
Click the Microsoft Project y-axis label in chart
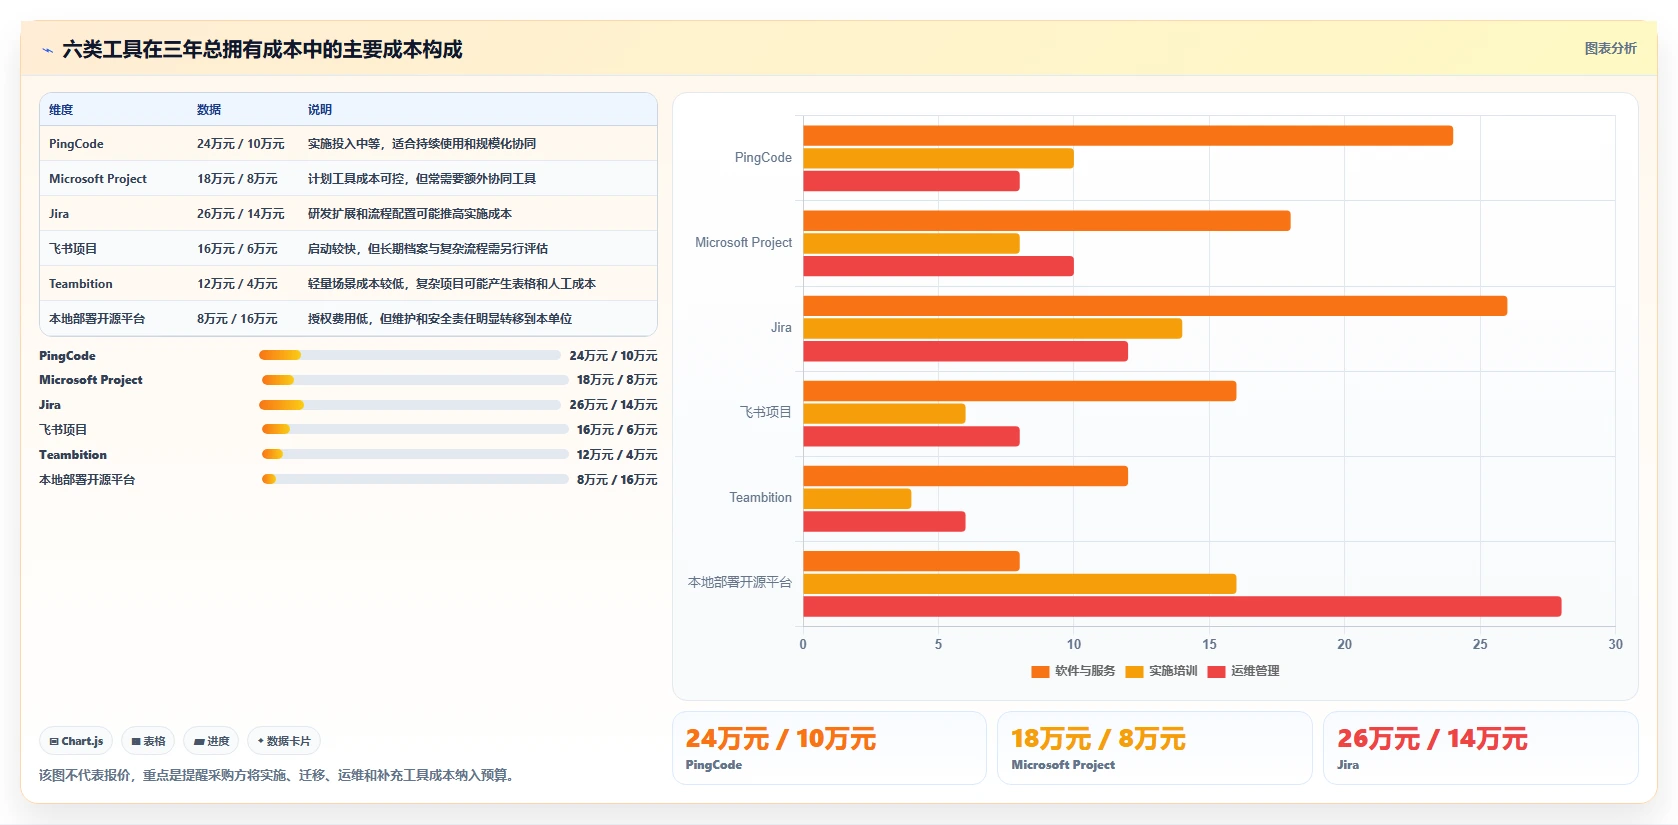743,243
